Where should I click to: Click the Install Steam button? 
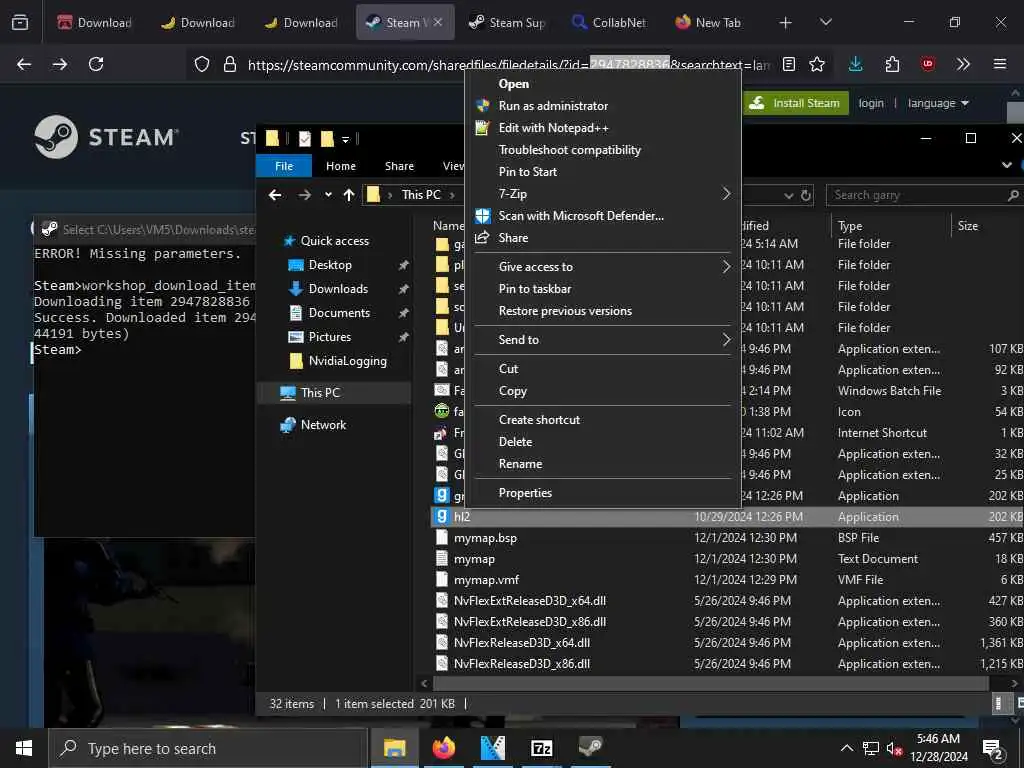(x=795, y=103)
